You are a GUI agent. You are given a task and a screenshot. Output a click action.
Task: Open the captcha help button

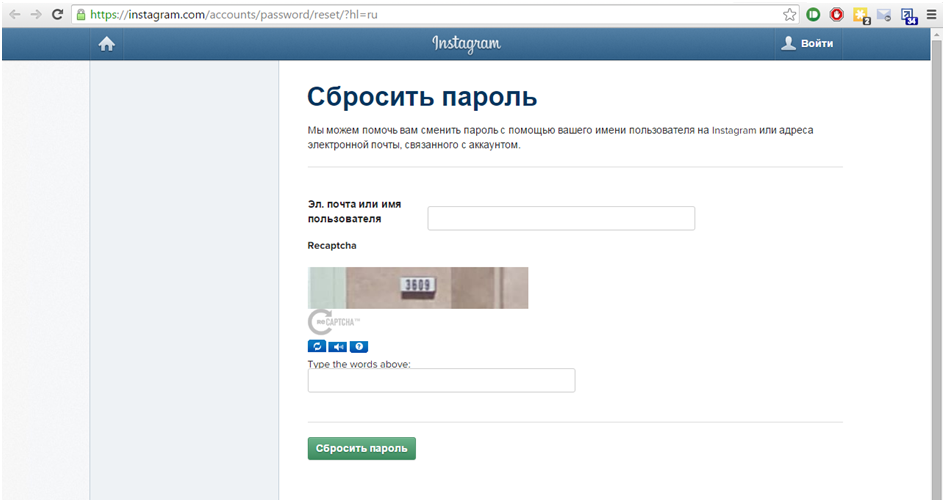tap(359, 347)
